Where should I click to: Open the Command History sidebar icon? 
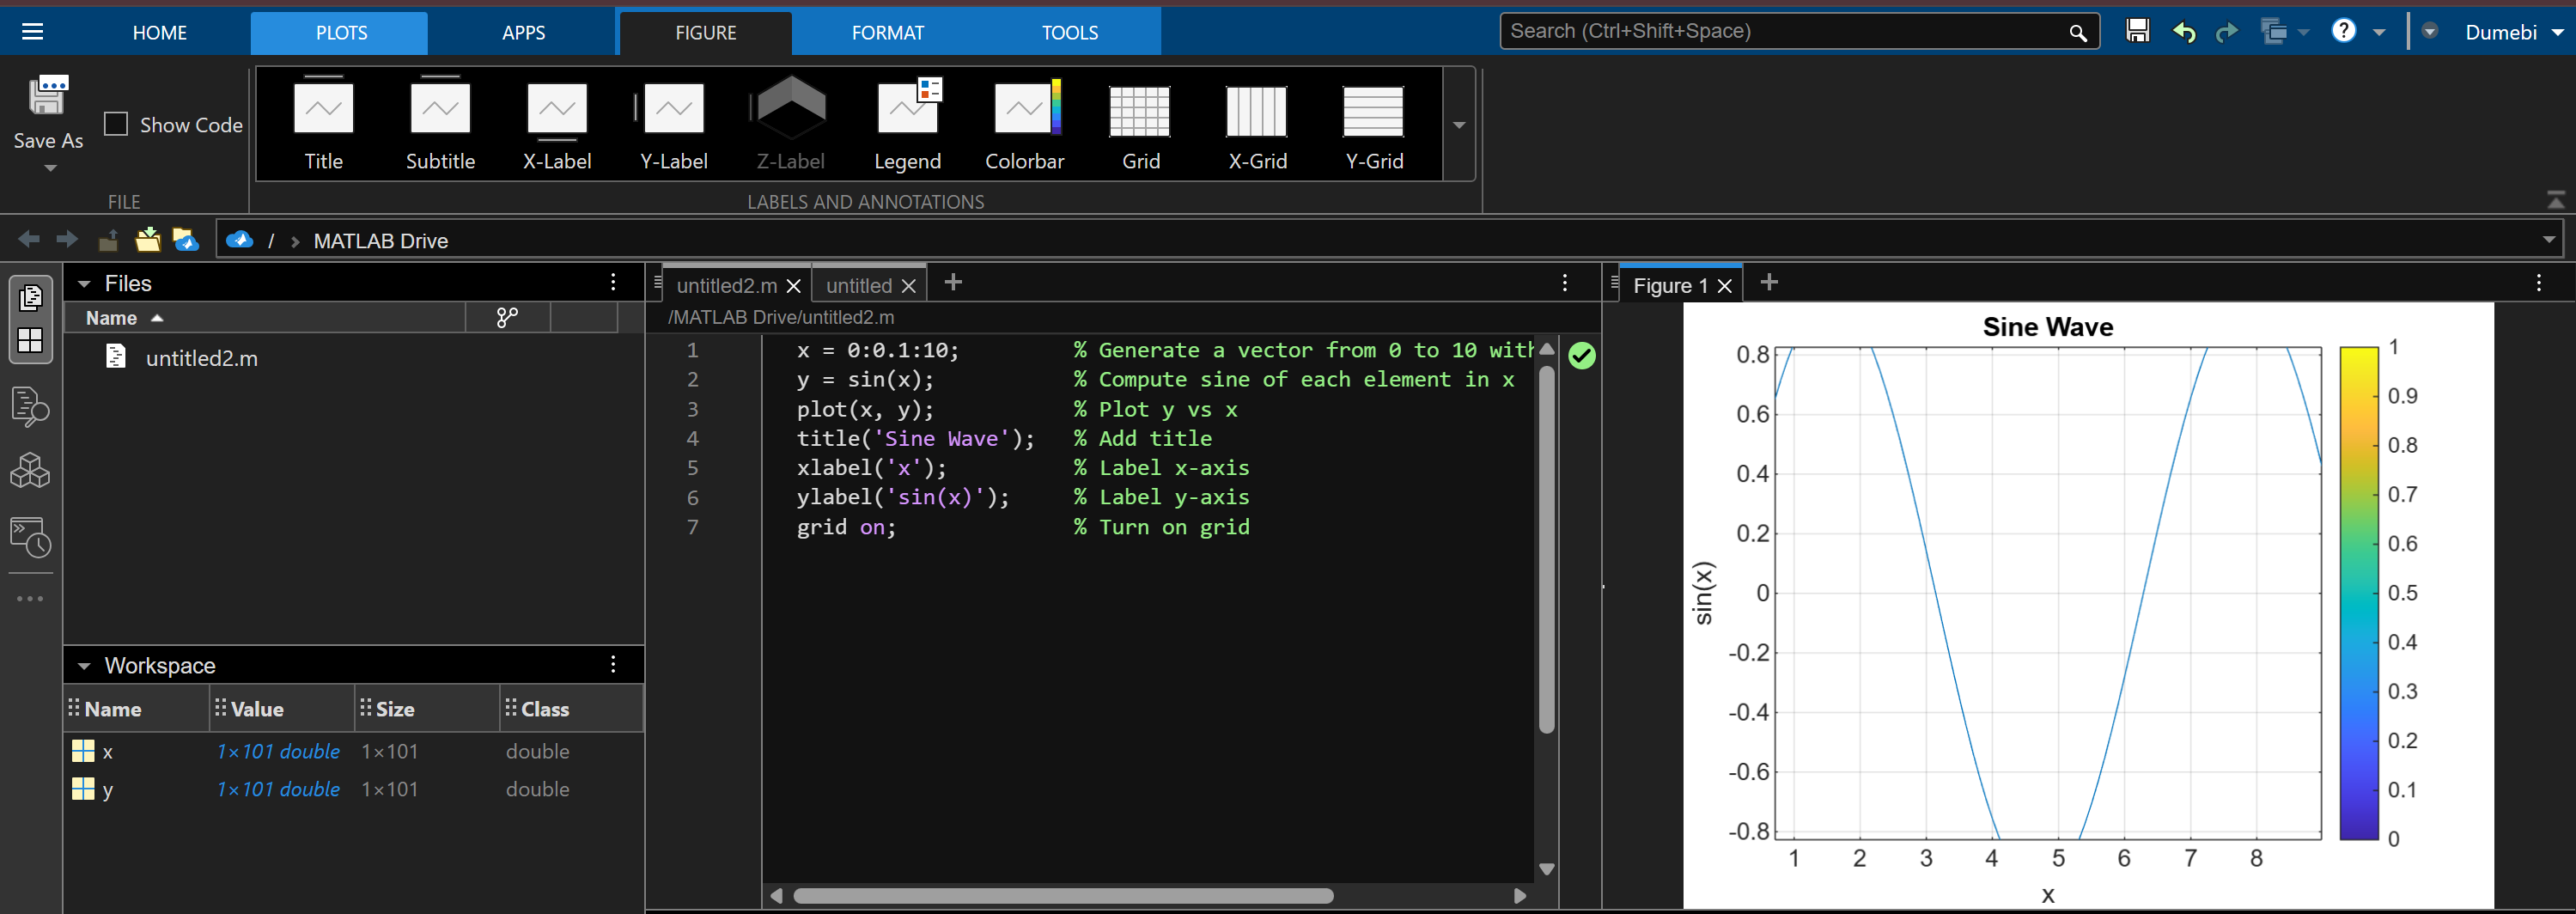click(x=30, y=537)
